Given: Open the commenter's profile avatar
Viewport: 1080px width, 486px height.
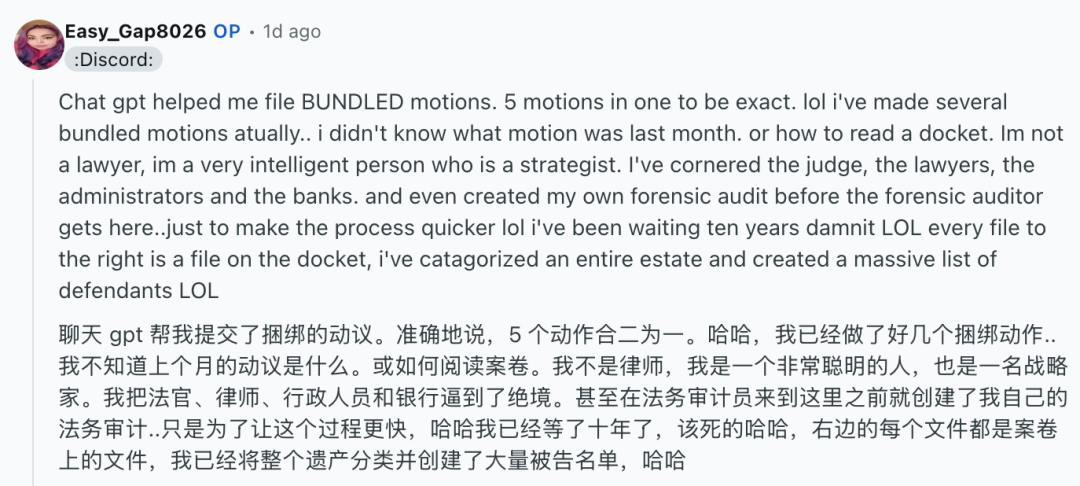Looking at the screenshot, I should coord(39,45).
